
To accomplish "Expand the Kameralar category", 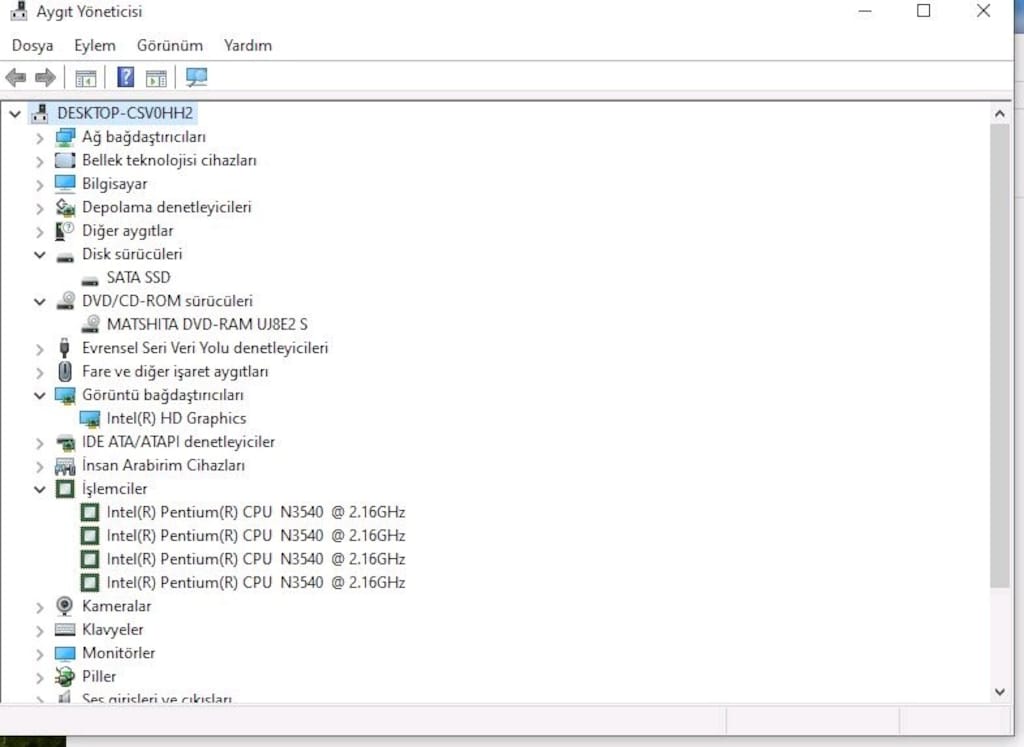I will pyautogui.click(x=40, y=607).
